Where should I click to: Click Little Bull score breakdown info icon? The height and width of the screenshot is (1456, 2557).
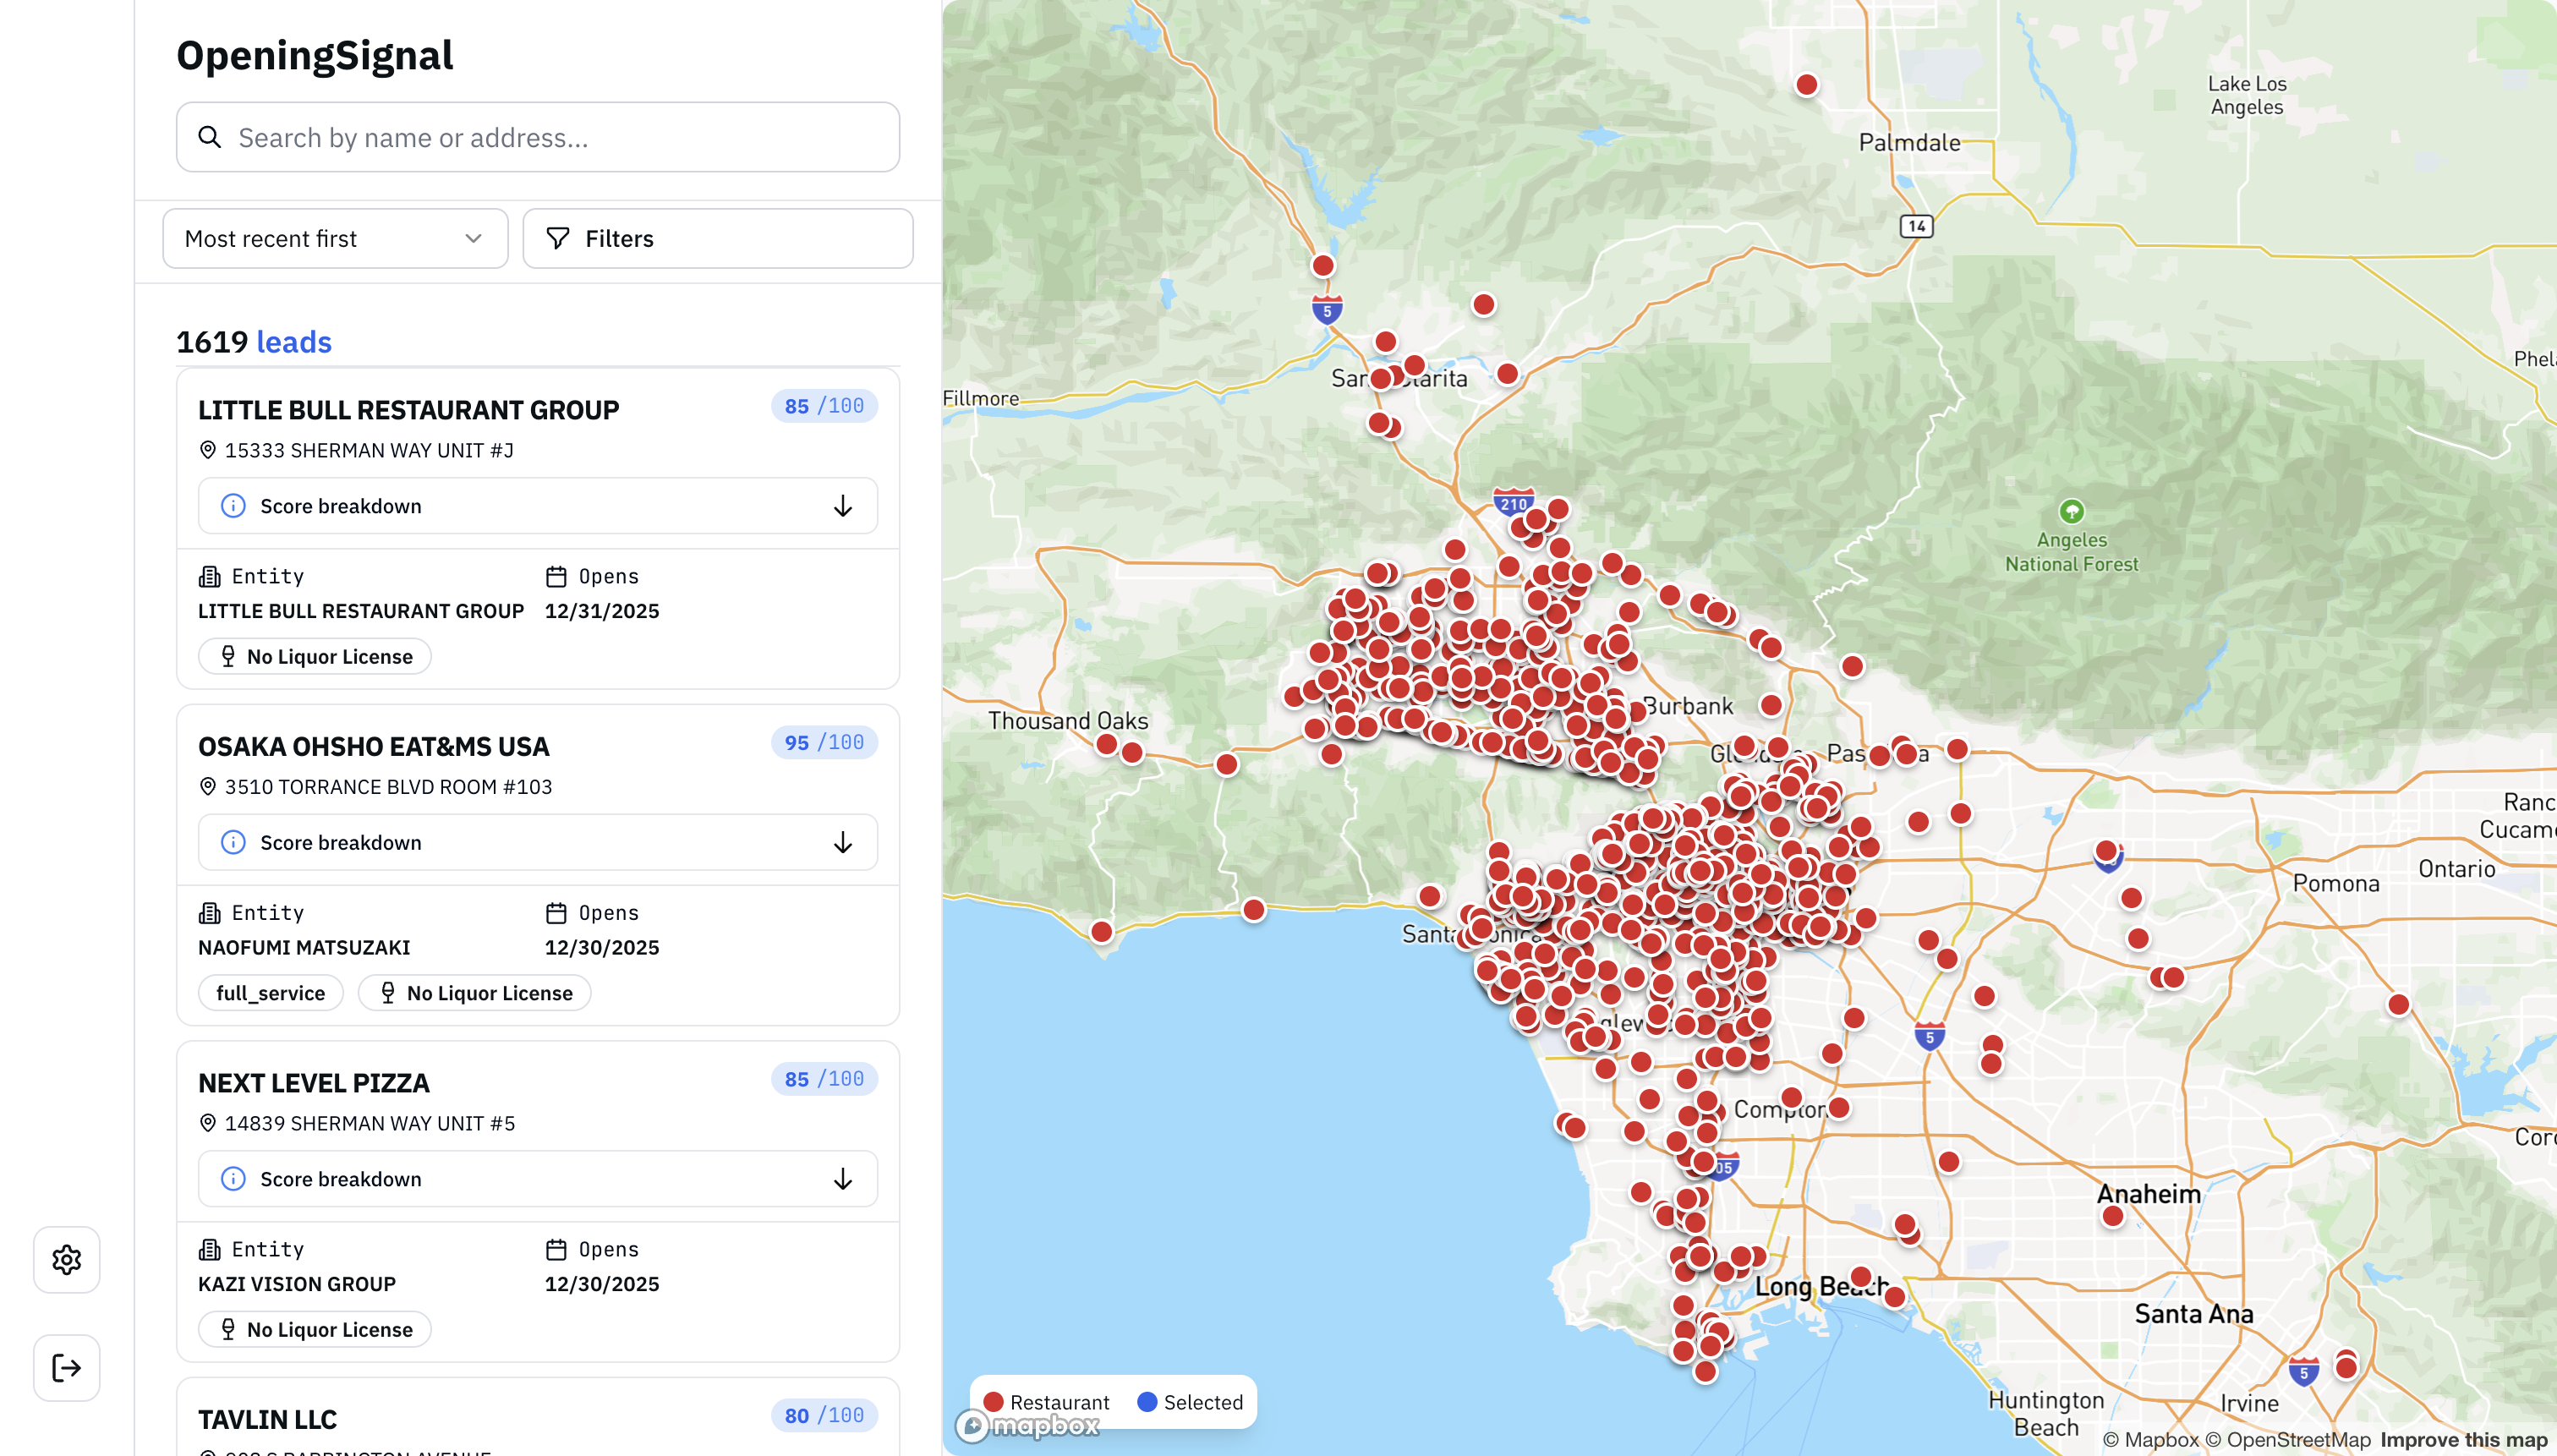coord(233,506)
